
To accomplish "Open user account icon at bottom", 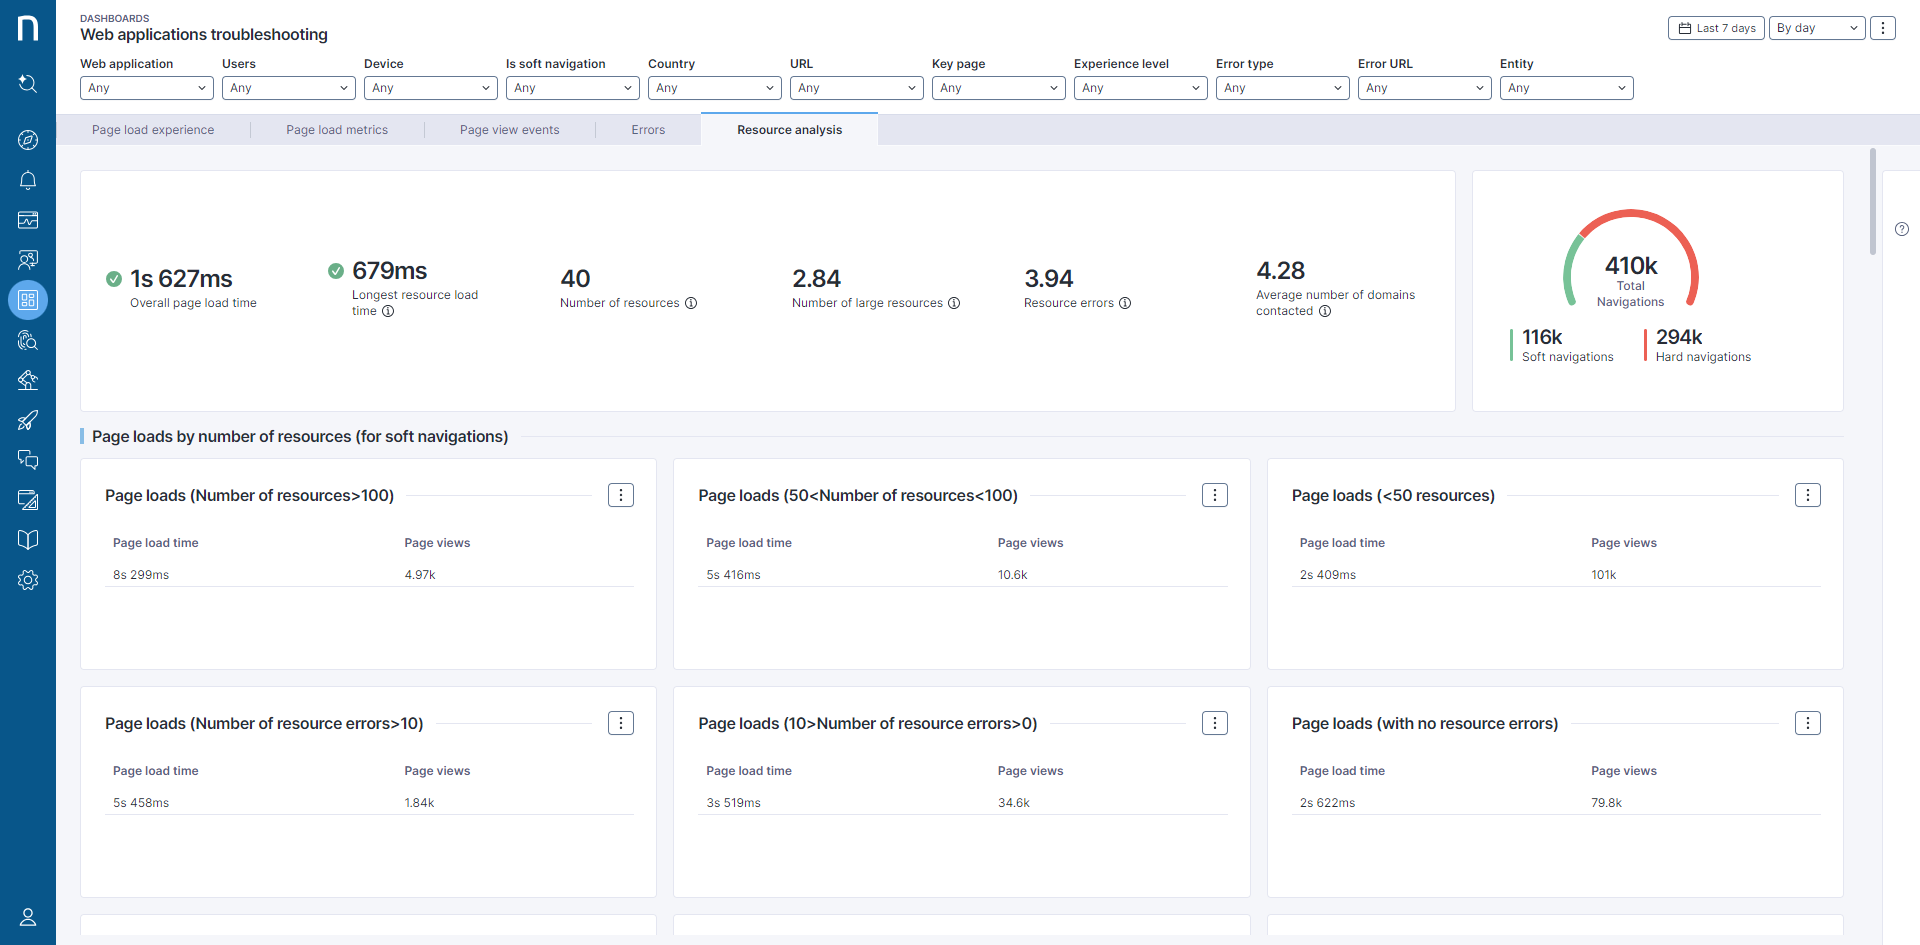I will point(28,917).
